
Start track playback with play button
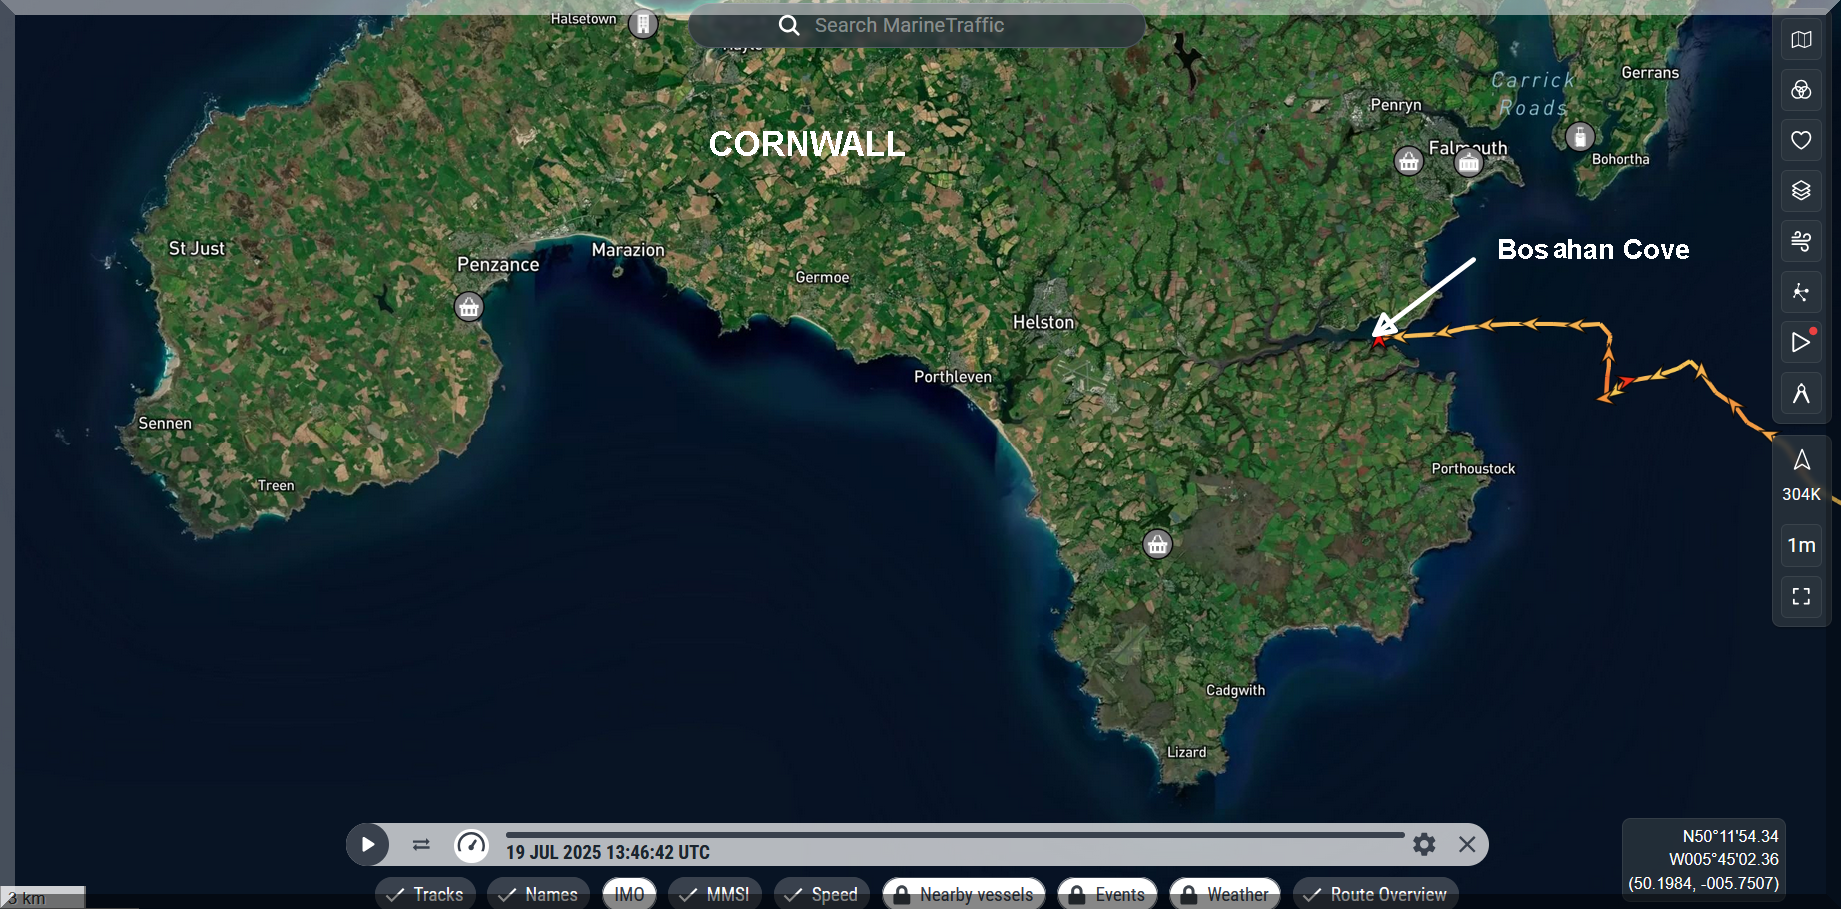[368, 845]
